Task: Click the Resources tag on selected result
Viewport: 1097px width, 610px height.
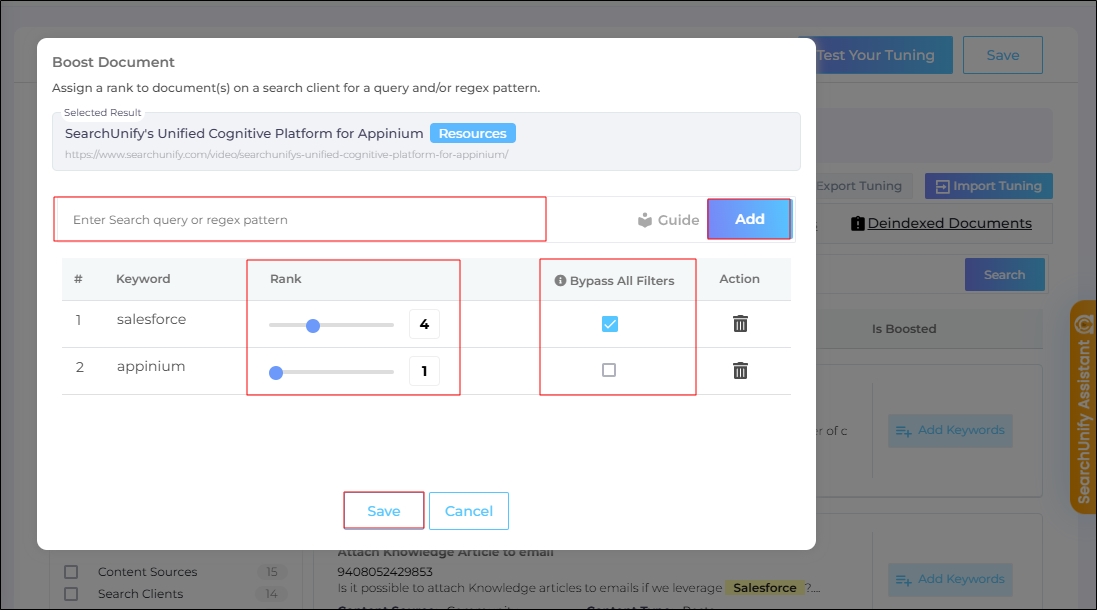Action: coord(473,133)
